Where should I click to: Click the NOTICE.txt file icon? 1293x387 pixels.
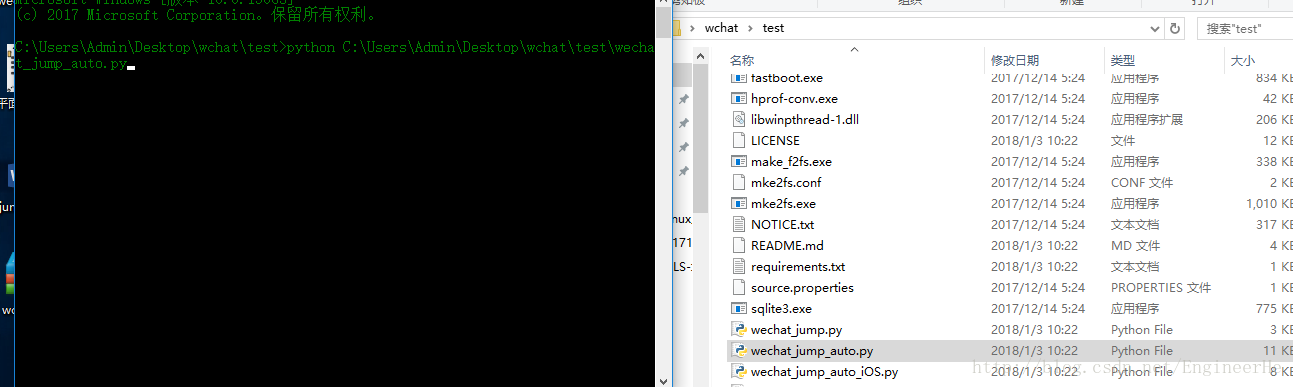(x=739, y=224)
